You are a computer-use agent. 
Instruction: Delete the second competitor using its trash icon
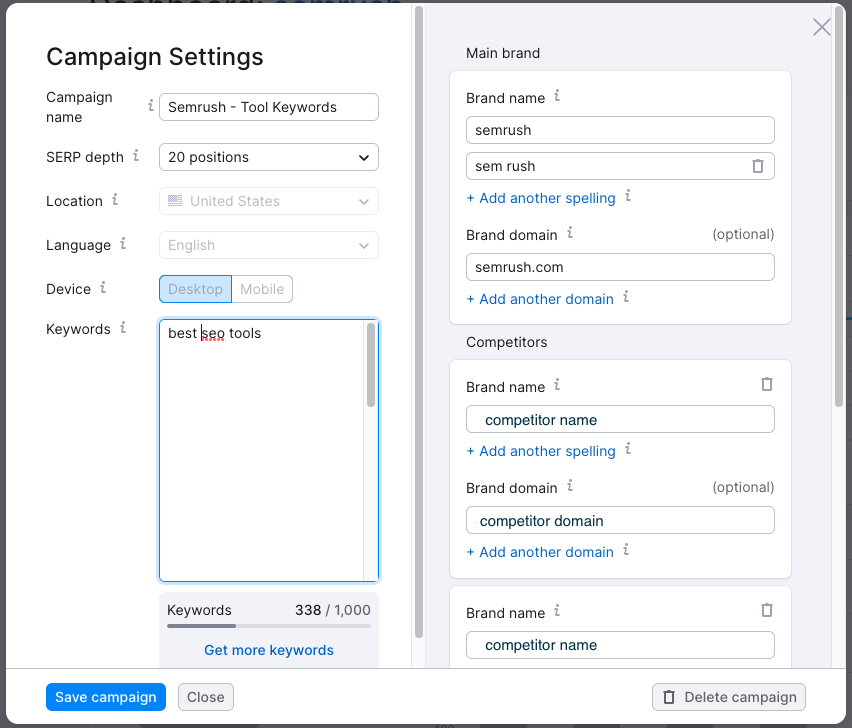tap(767, 610)
